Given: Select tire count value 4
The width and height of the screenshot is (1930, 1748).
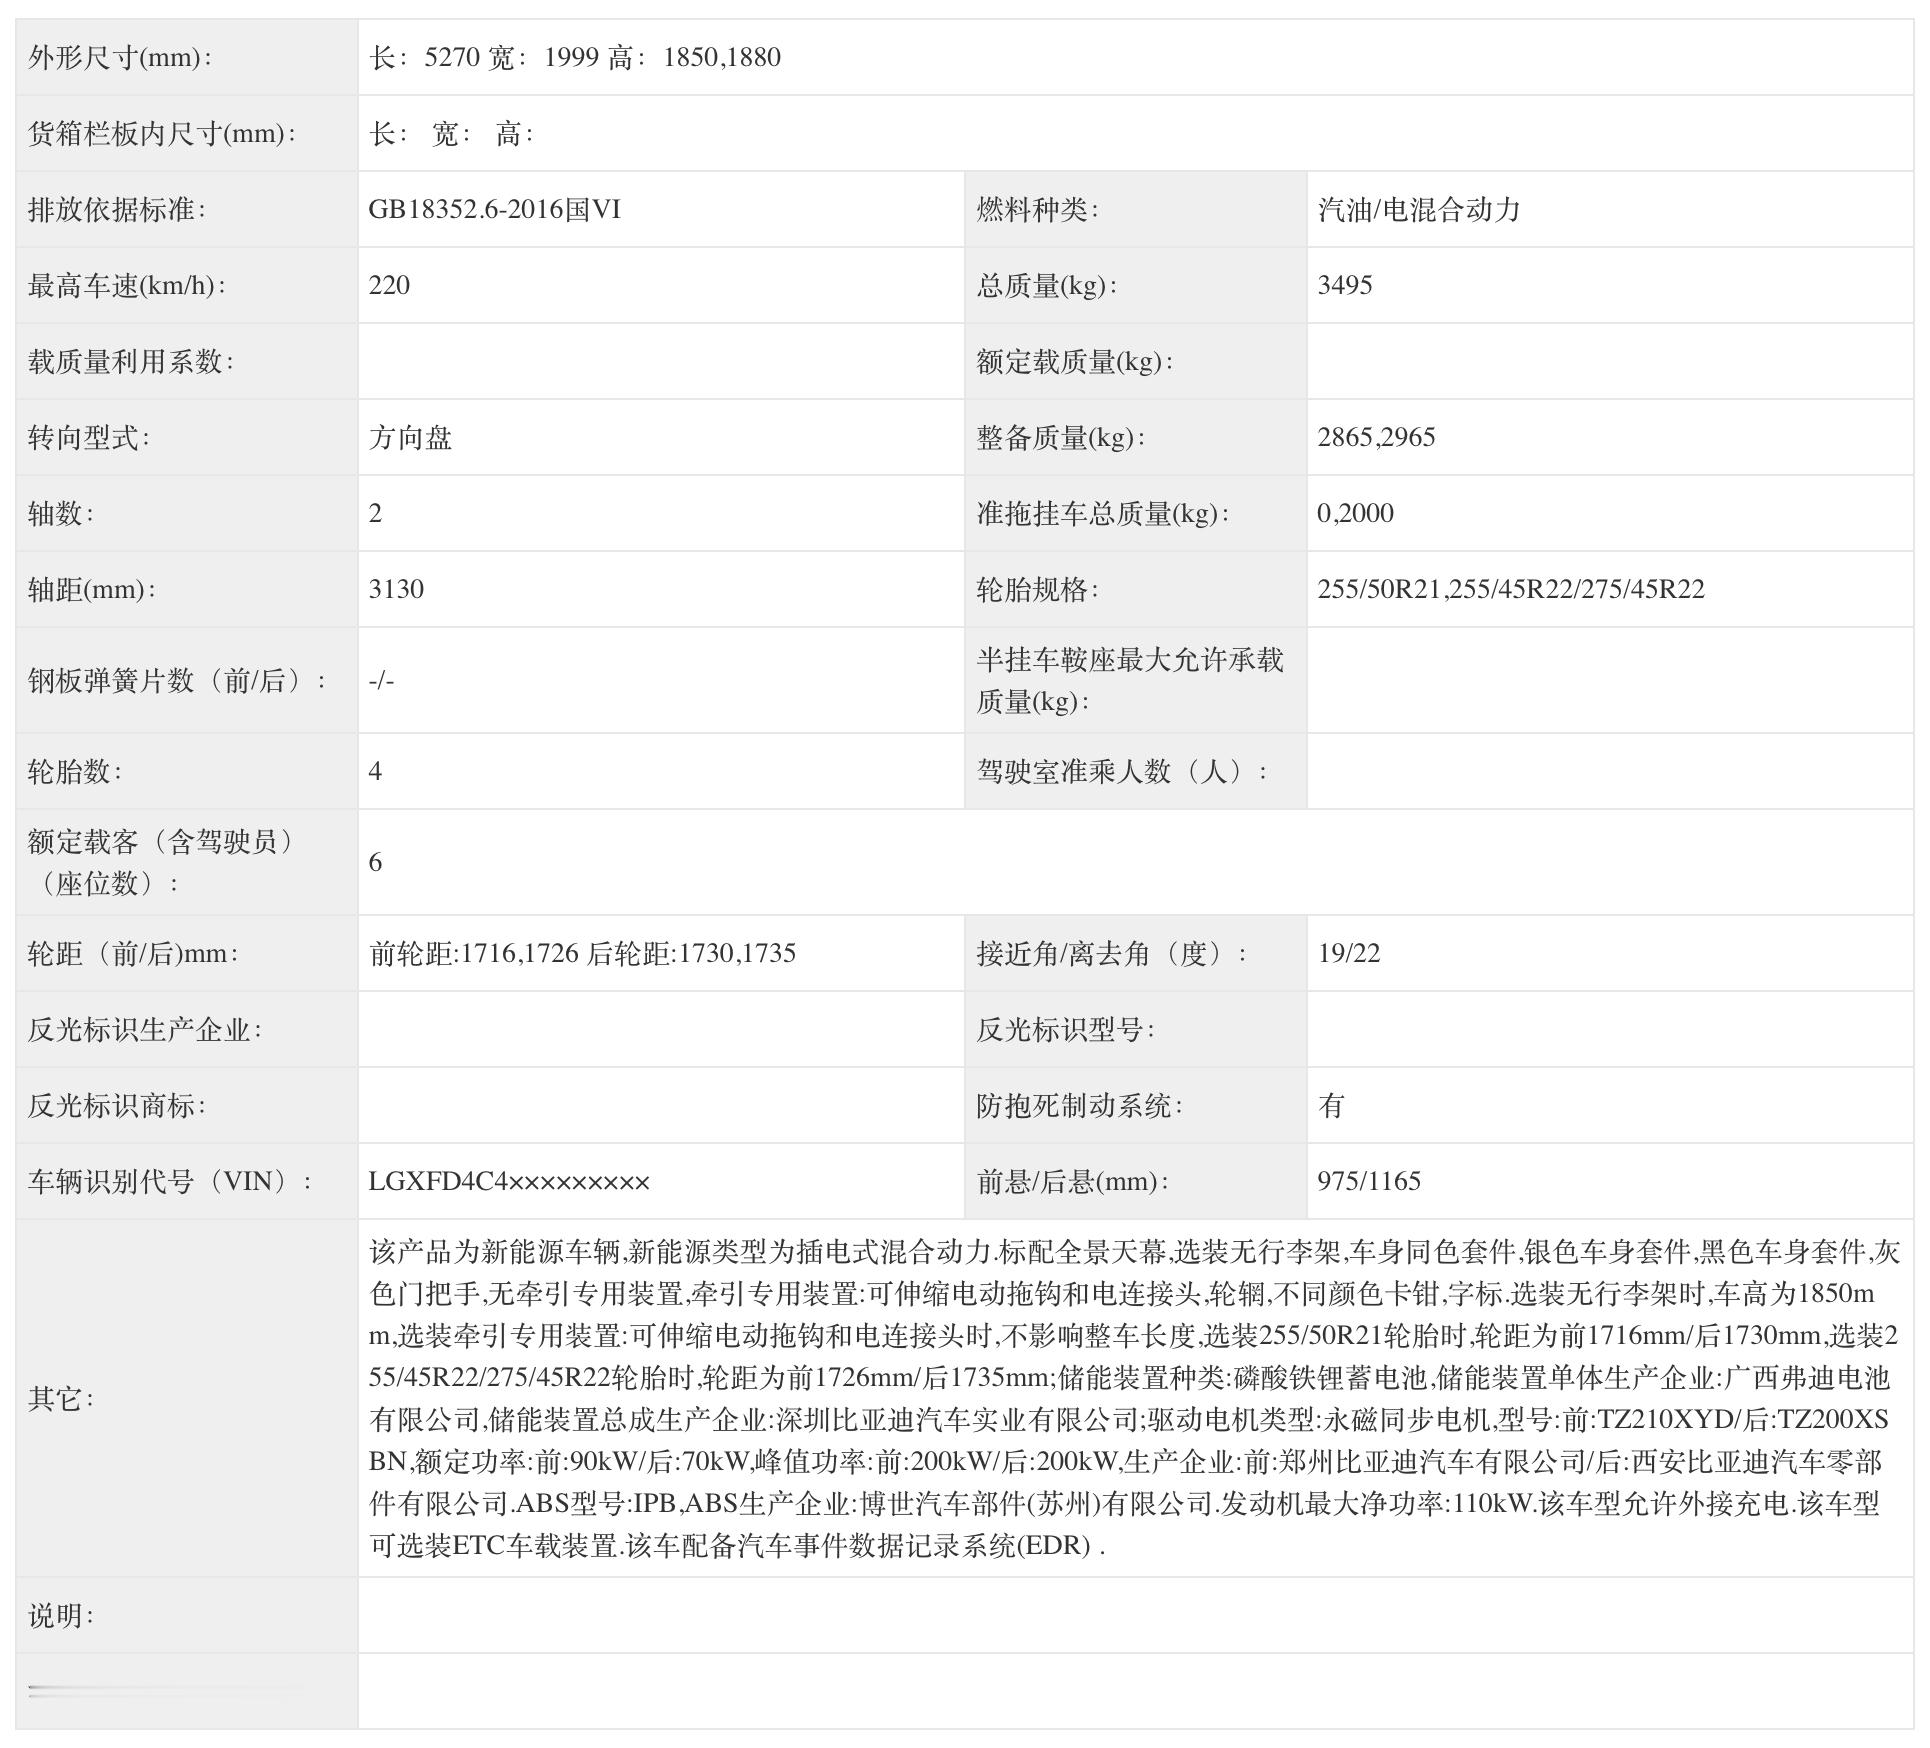Looking at the screenshot, I should pos(375,771).
